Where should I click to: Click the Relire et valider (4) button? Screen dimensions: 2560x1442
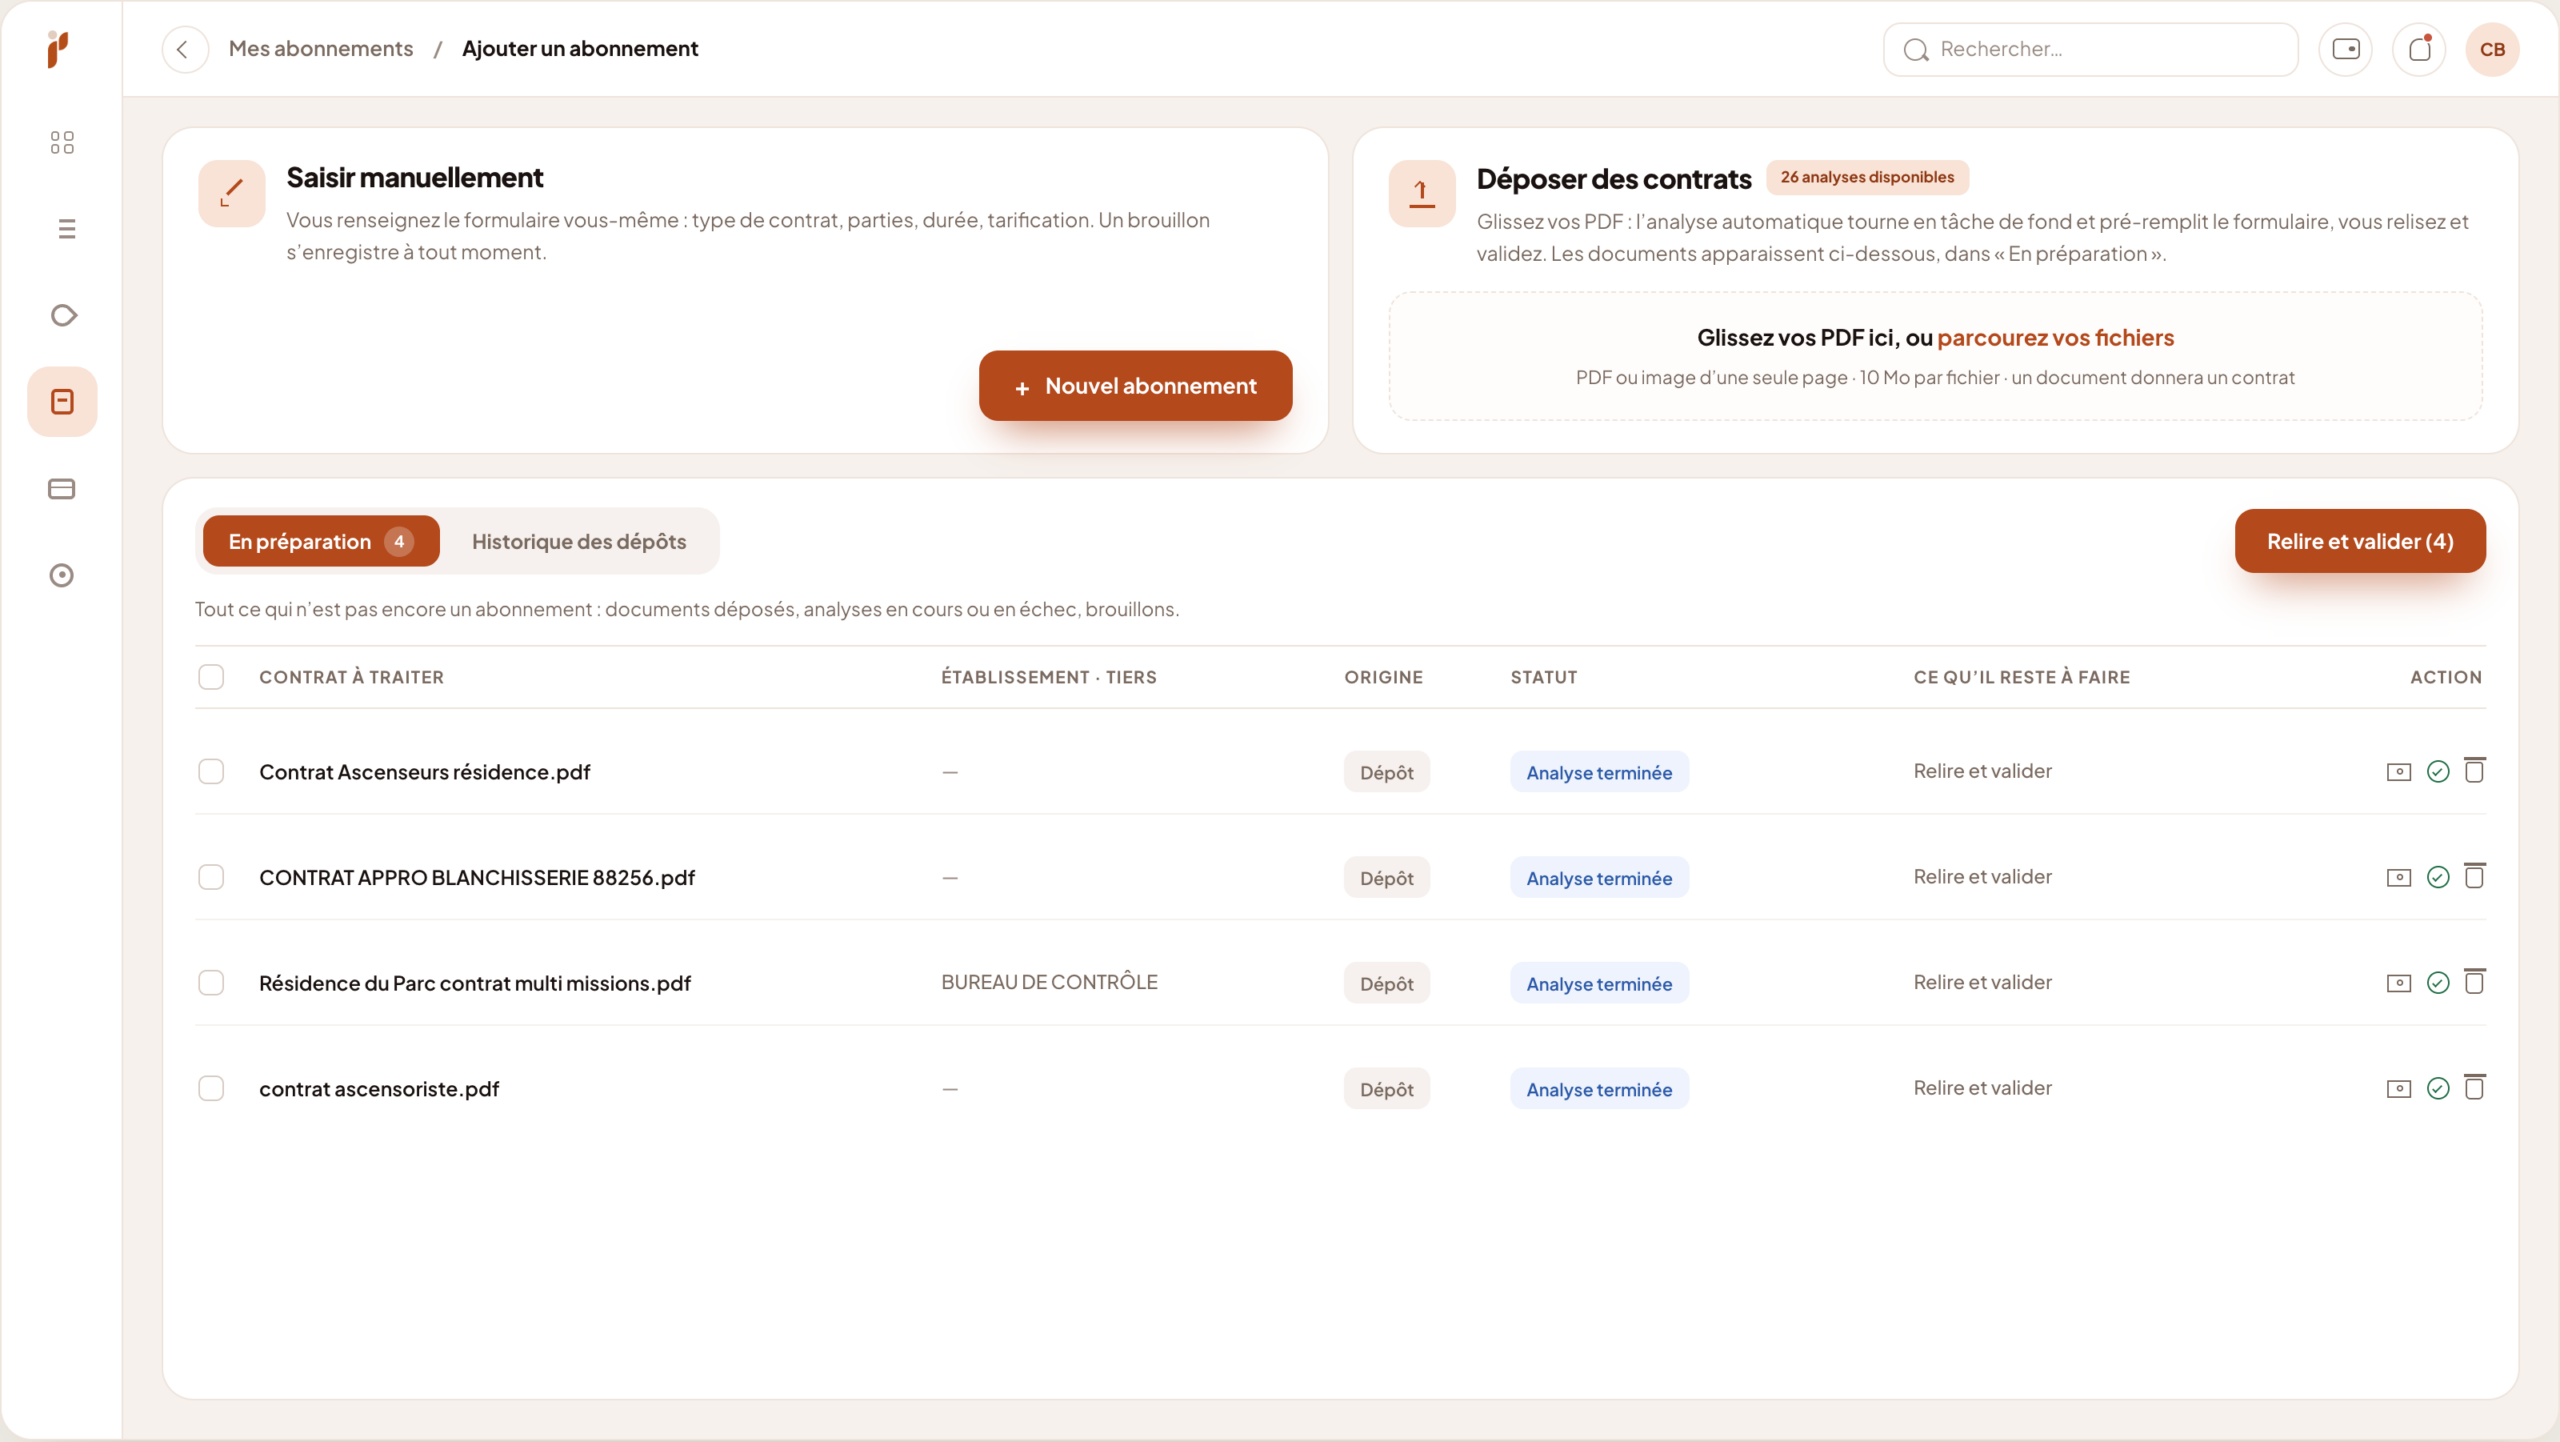(2360, 541)
